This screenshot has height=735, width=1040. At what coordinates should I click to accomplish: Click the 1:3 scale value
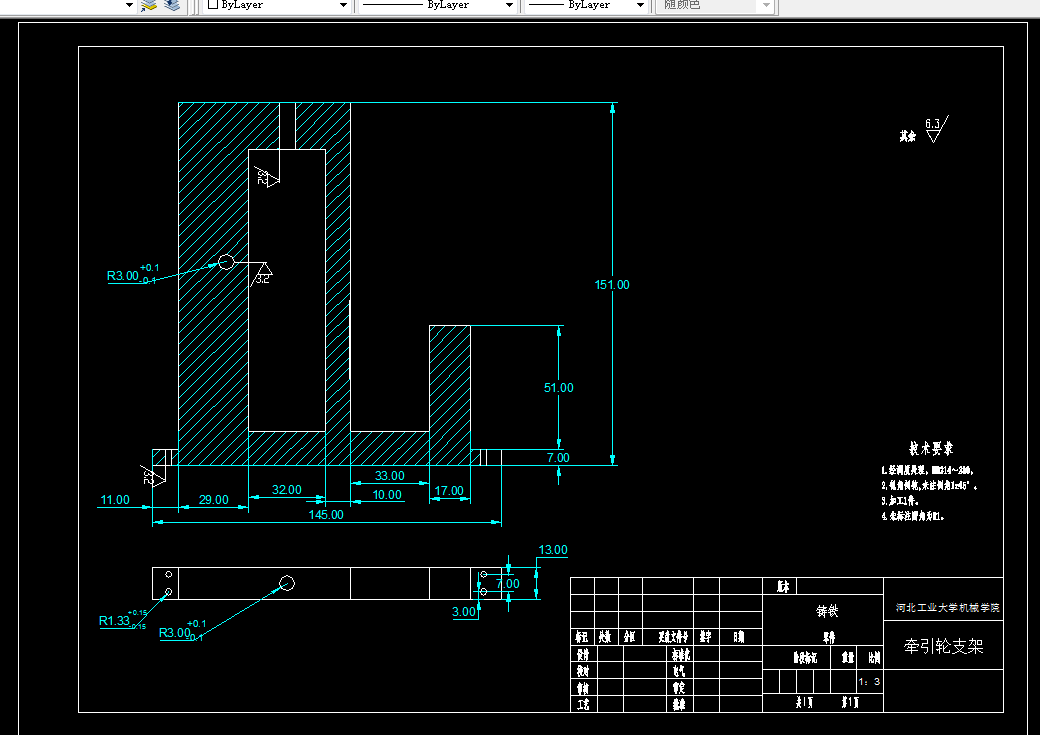869,682
